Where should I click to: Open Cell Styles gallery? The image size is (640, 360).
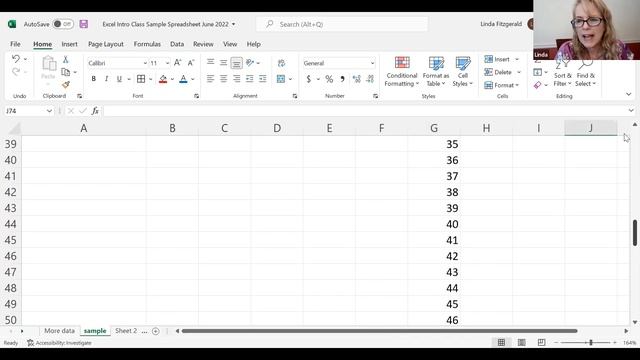[462, 71]
